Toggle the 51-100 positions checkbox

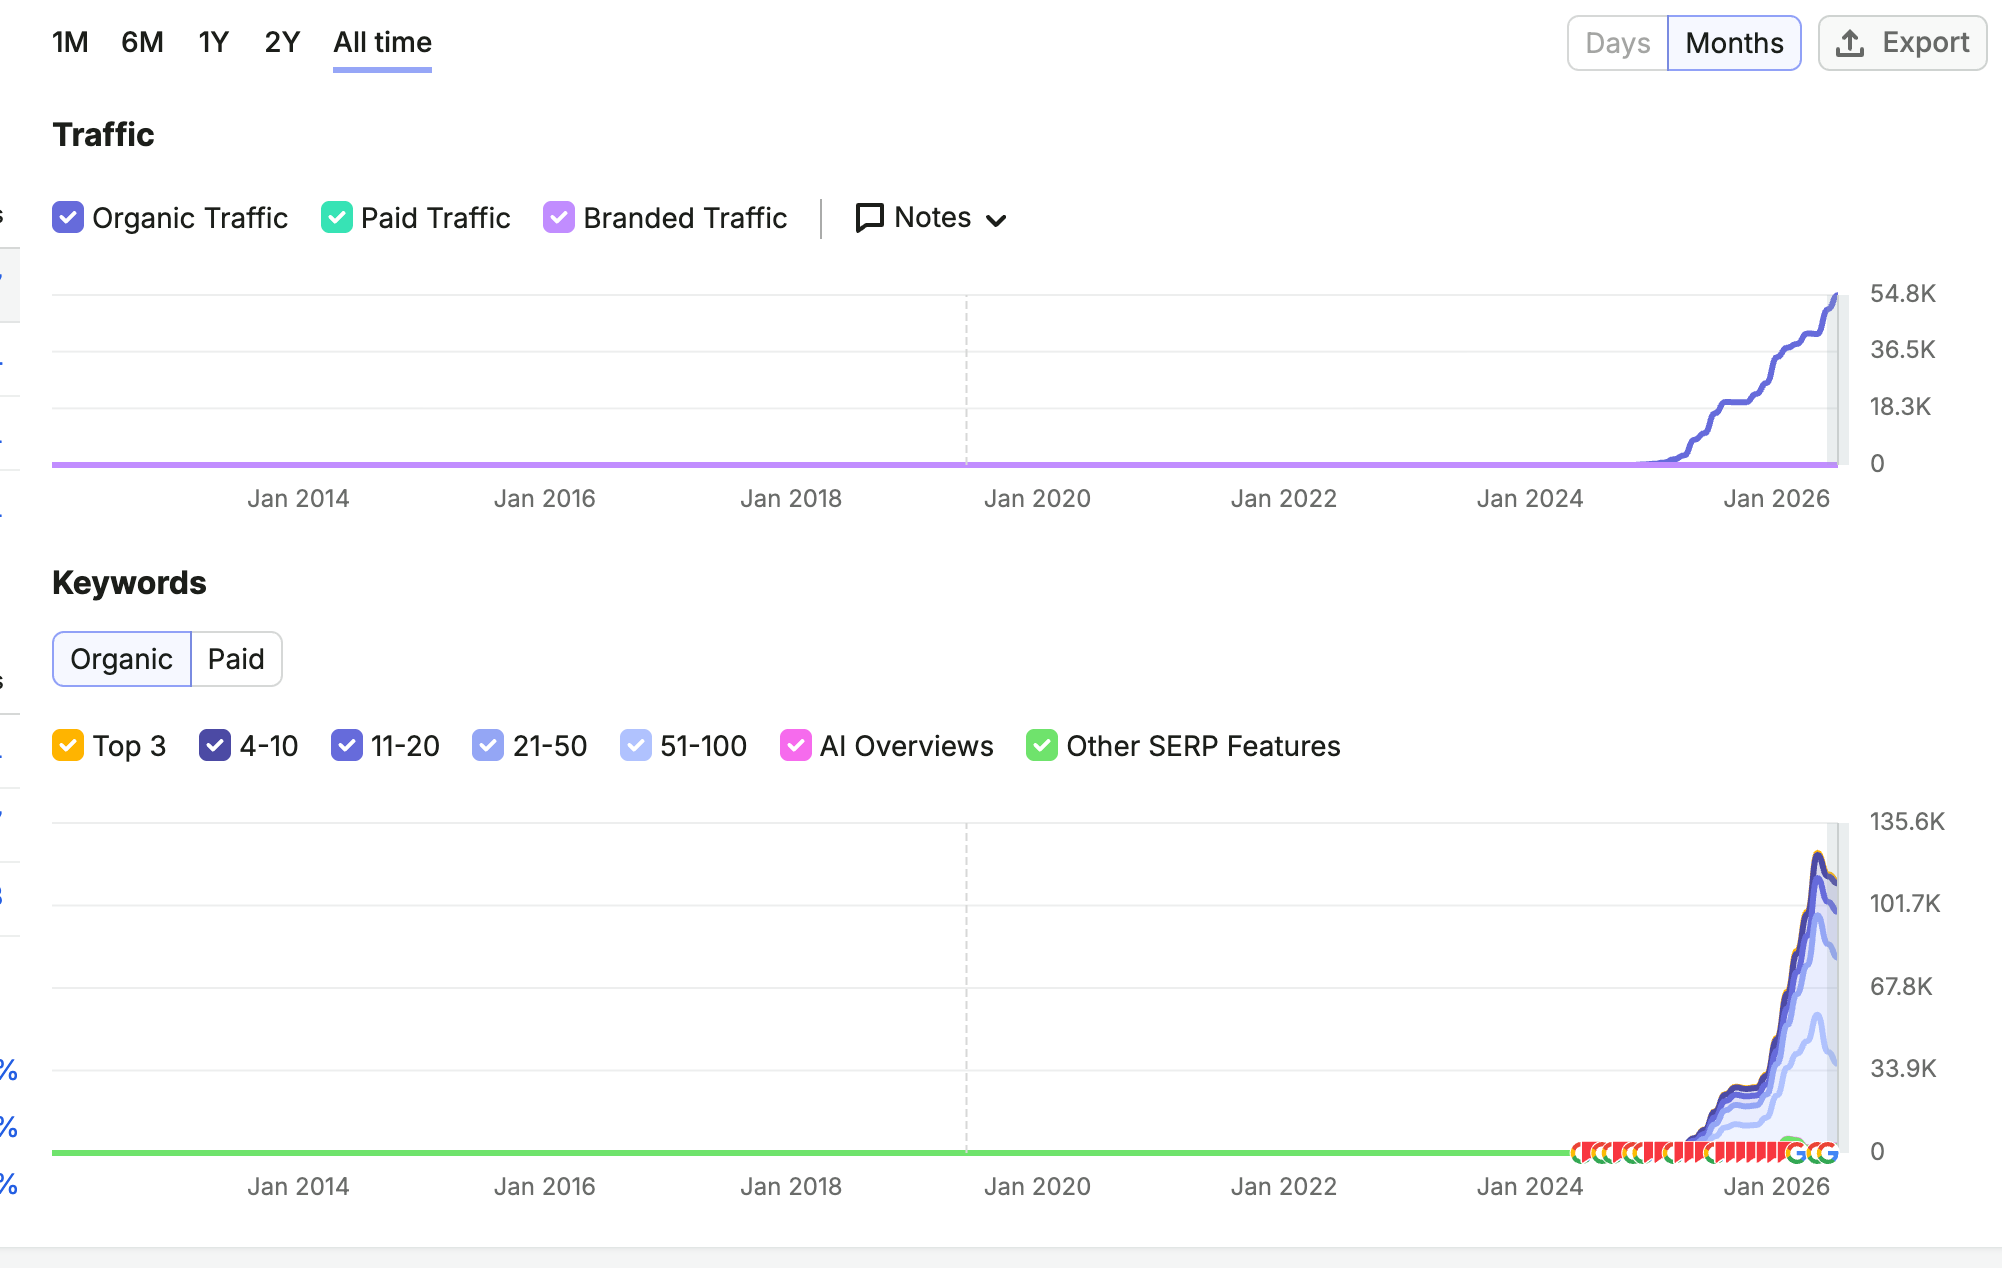point(636,745)
